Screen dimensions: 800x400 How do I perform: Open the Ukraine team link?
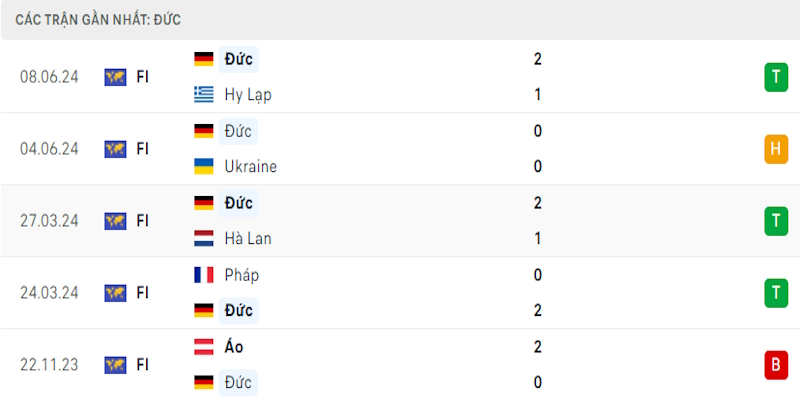coord(251,167)
